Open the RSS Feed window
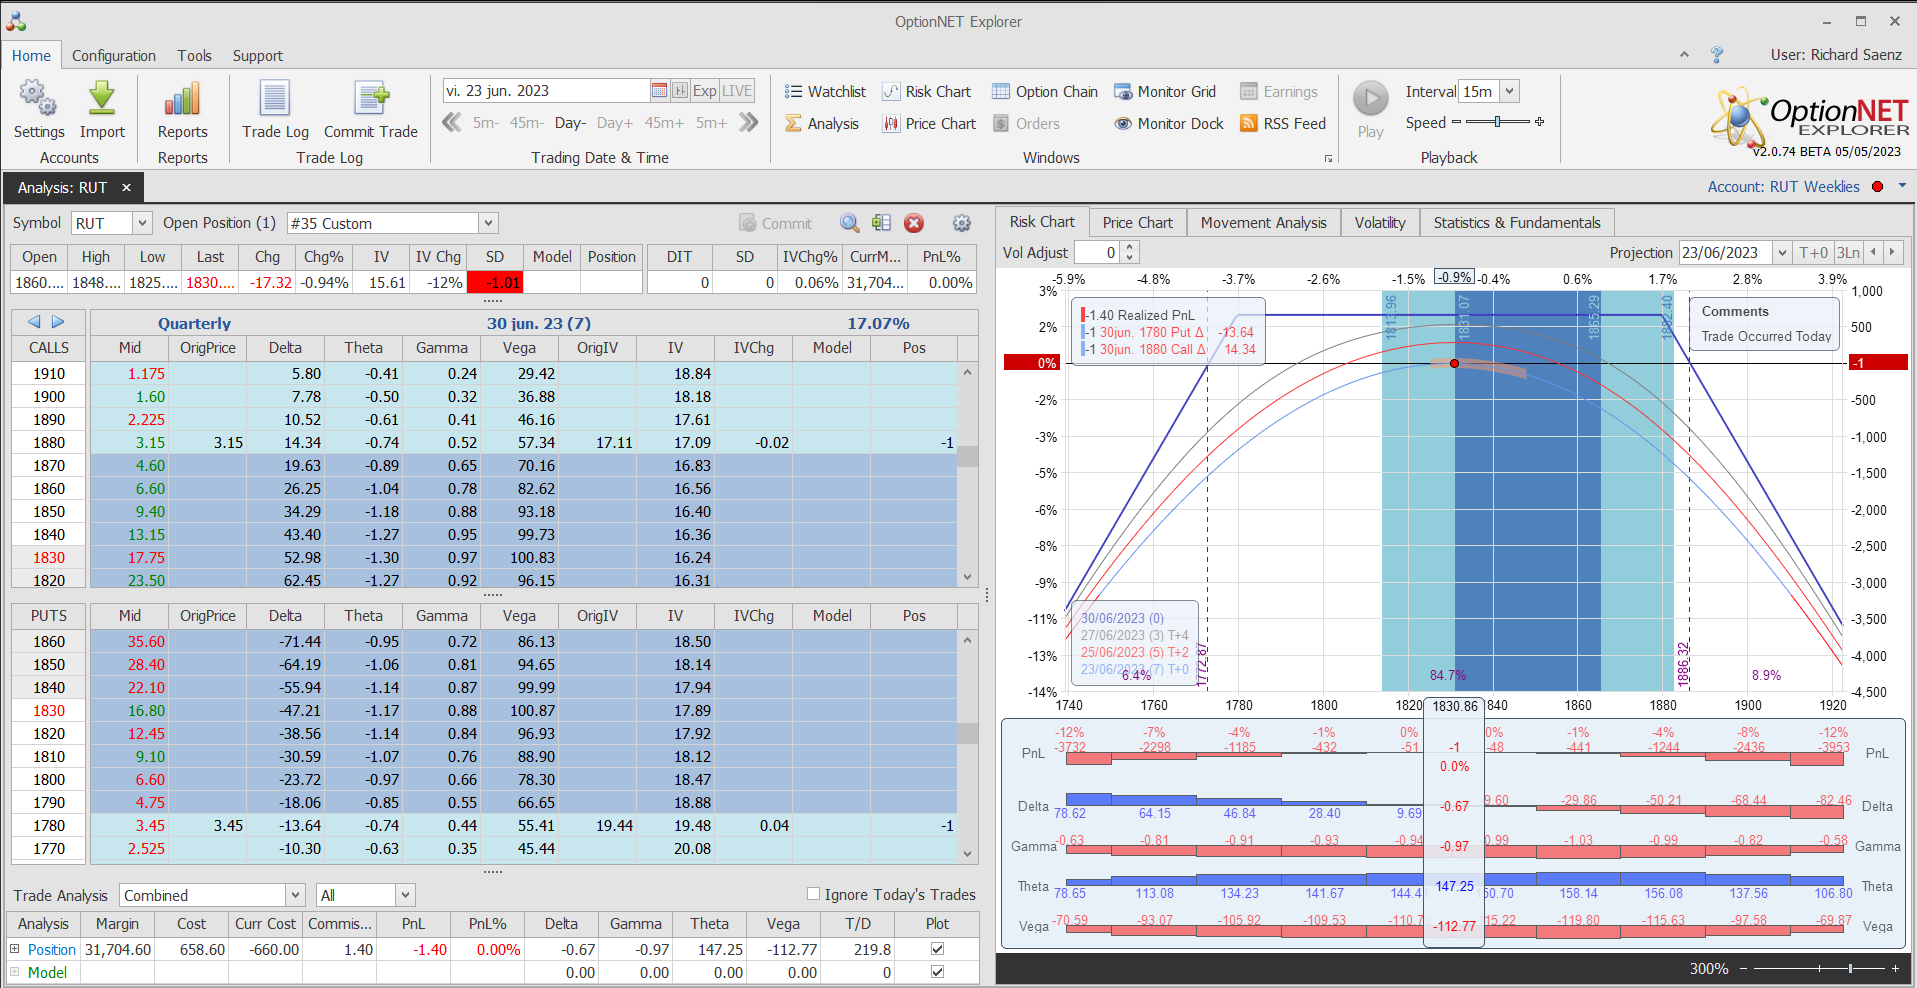This screenshot has width=1917, height=988. 1282,124
